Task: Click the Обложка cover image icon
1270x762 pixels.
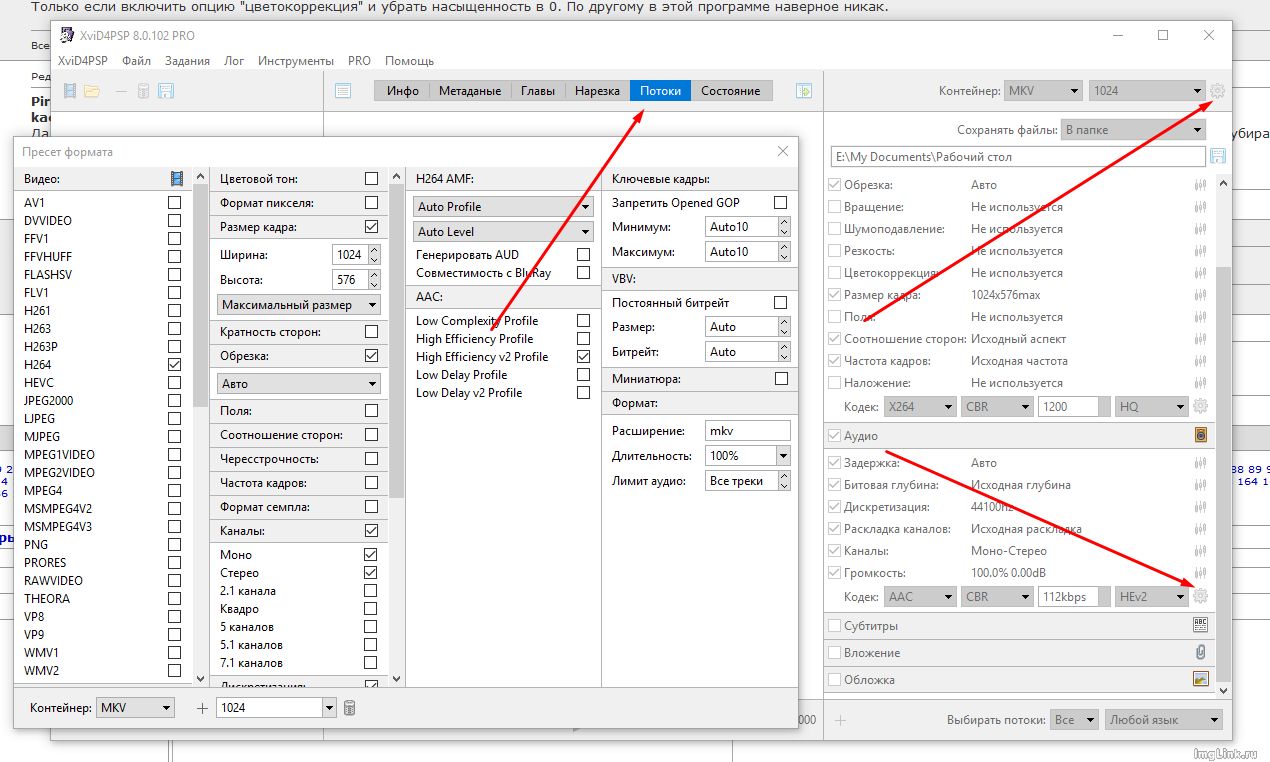Action: [x=1201, y=679]
